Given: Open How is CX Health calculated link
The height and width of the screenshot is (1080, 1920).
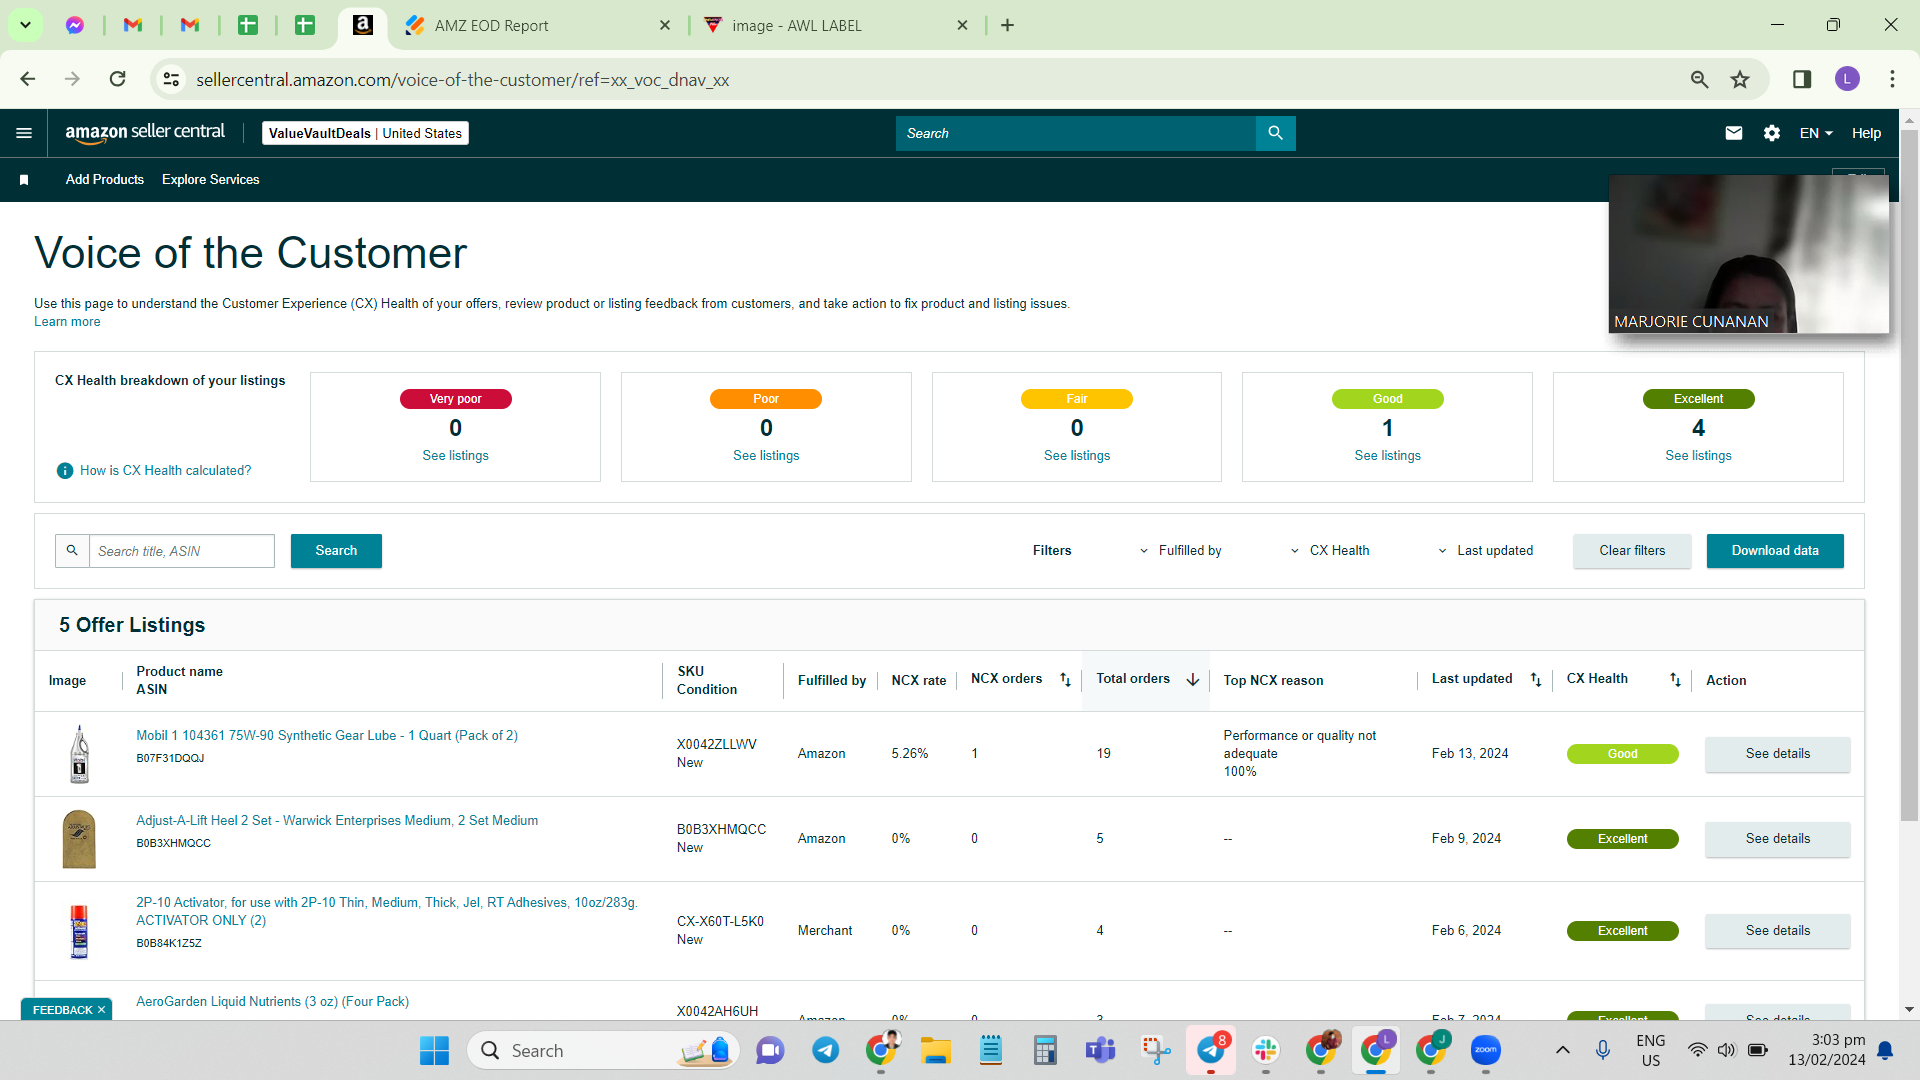Looking at the screenshot, I should coord(166,471).
